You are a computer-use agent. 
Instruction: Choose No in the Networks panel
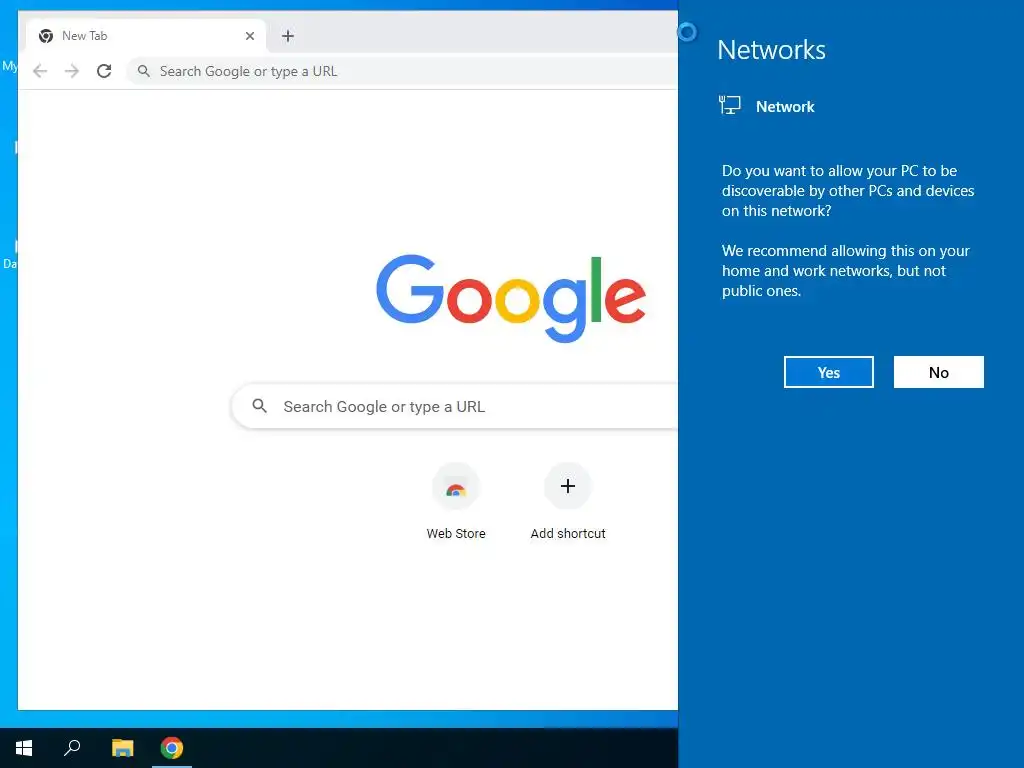click(x=938, y=372)
